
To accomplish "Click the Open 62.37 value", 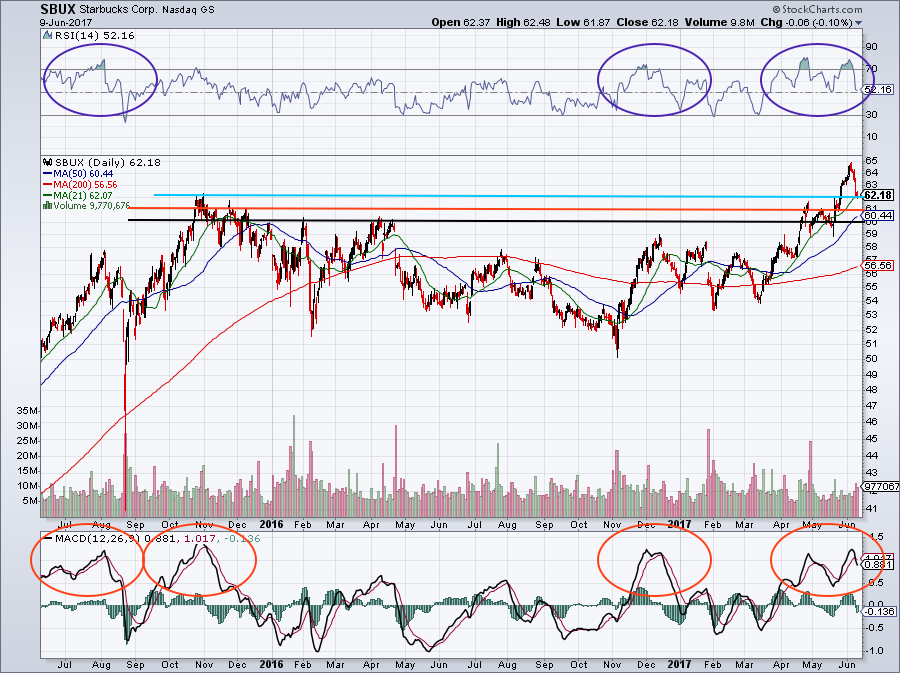I will click(461, 22).
